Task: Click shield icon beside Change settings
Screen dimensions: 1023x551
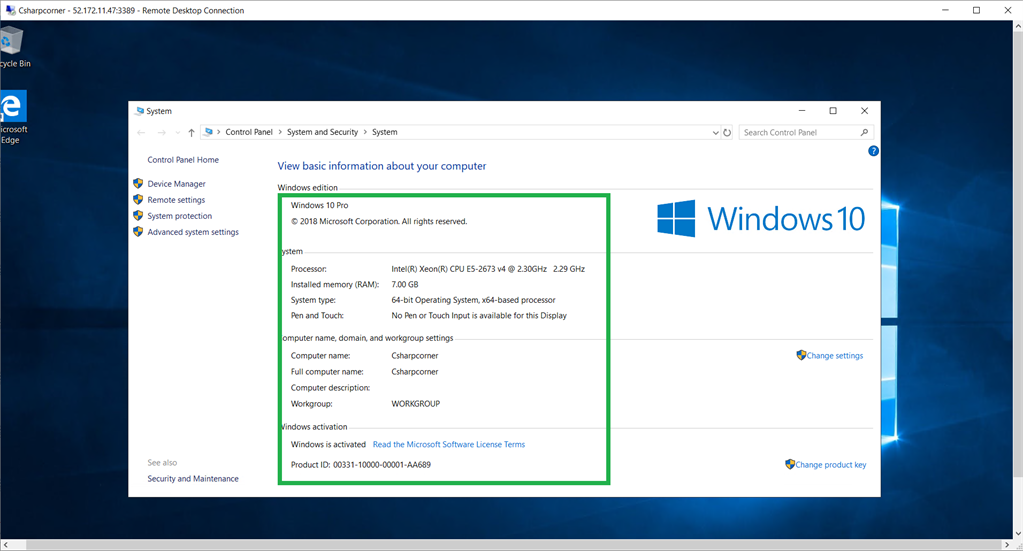Action: [x=801, y=355]
